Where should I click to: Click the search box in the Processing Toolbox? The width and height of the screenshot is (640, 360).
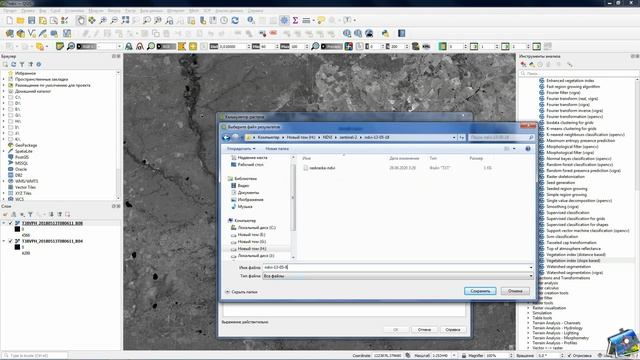click(x=578, y=73)
